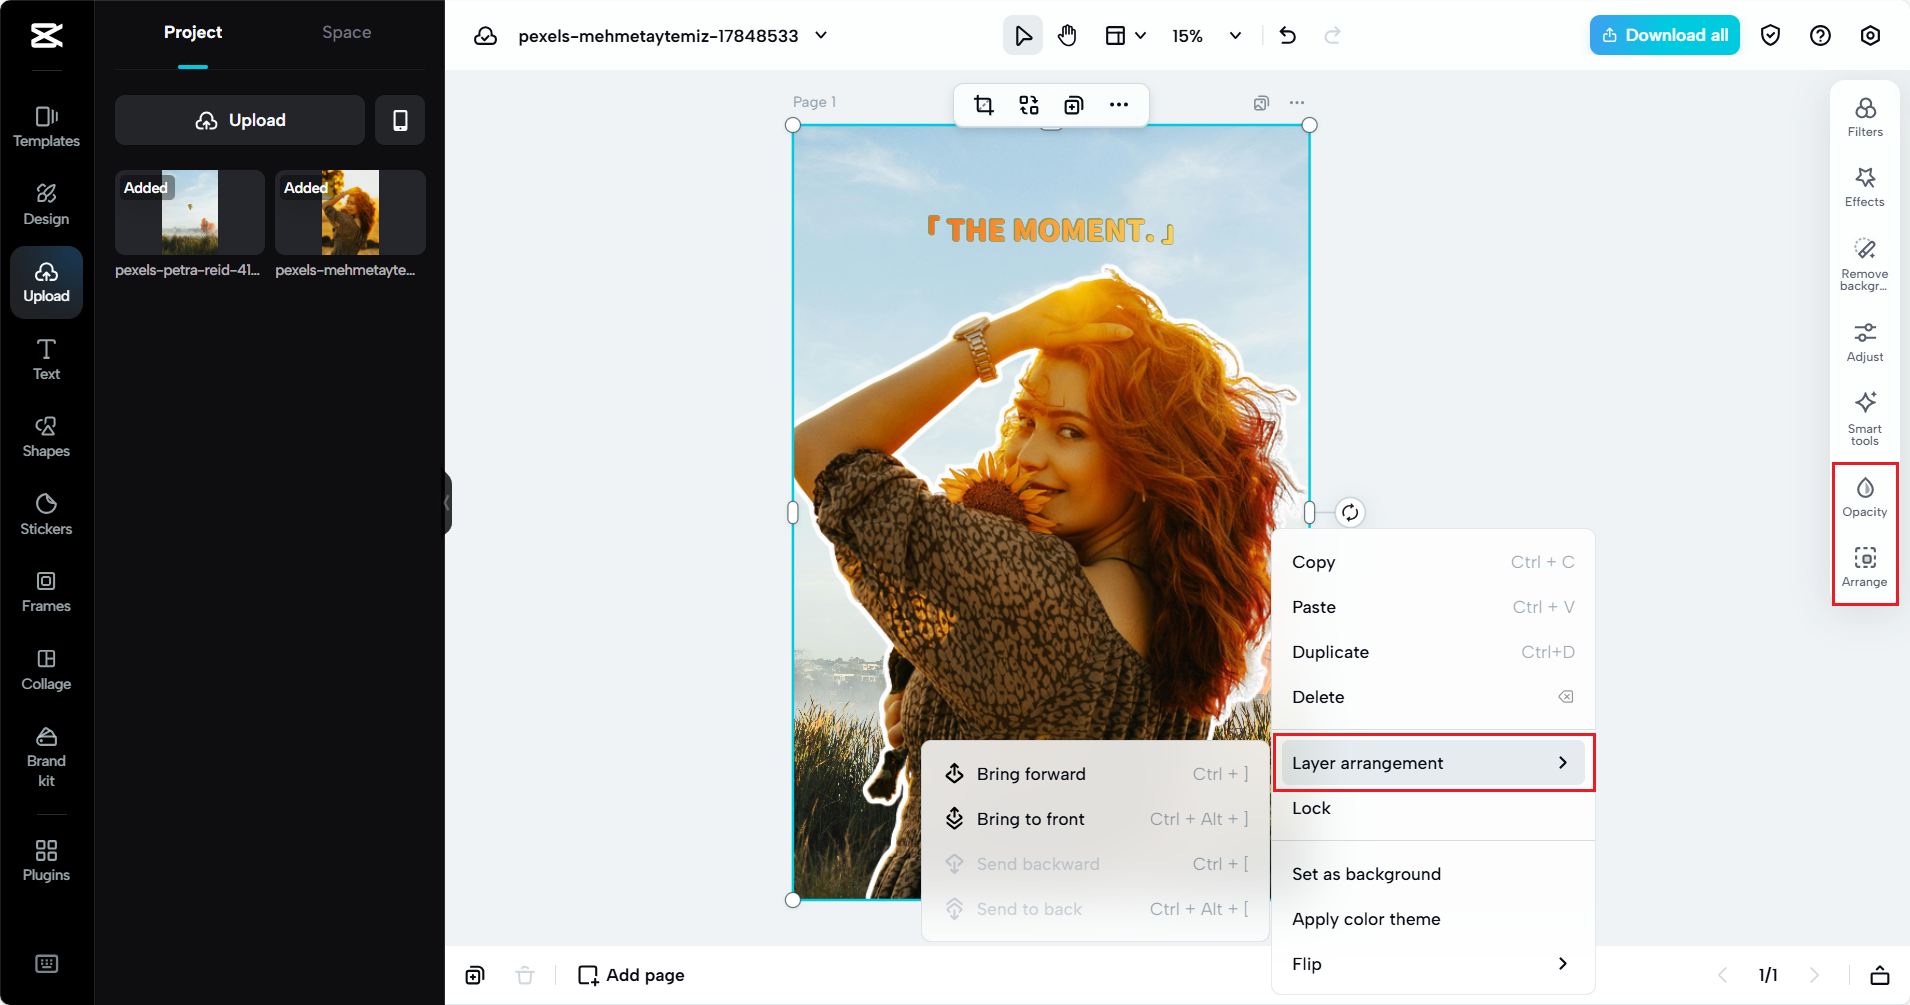
Task: Choose Apply color theme
Action: coord(1433,919)
